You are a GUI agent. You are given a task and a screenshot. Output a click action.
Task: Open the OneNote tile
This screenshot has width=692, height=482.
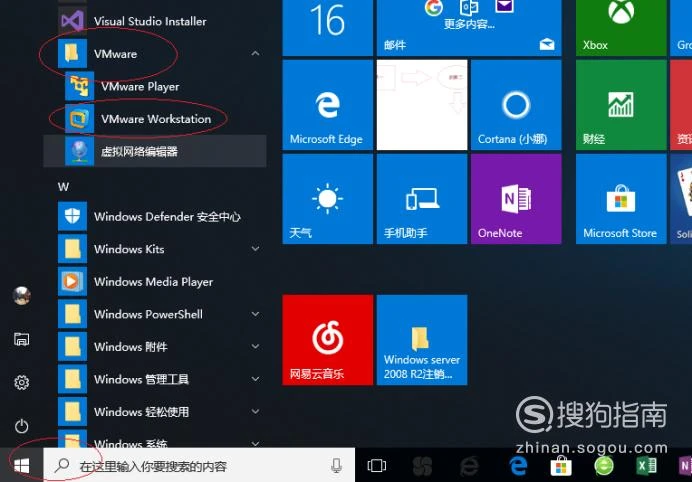516,199
